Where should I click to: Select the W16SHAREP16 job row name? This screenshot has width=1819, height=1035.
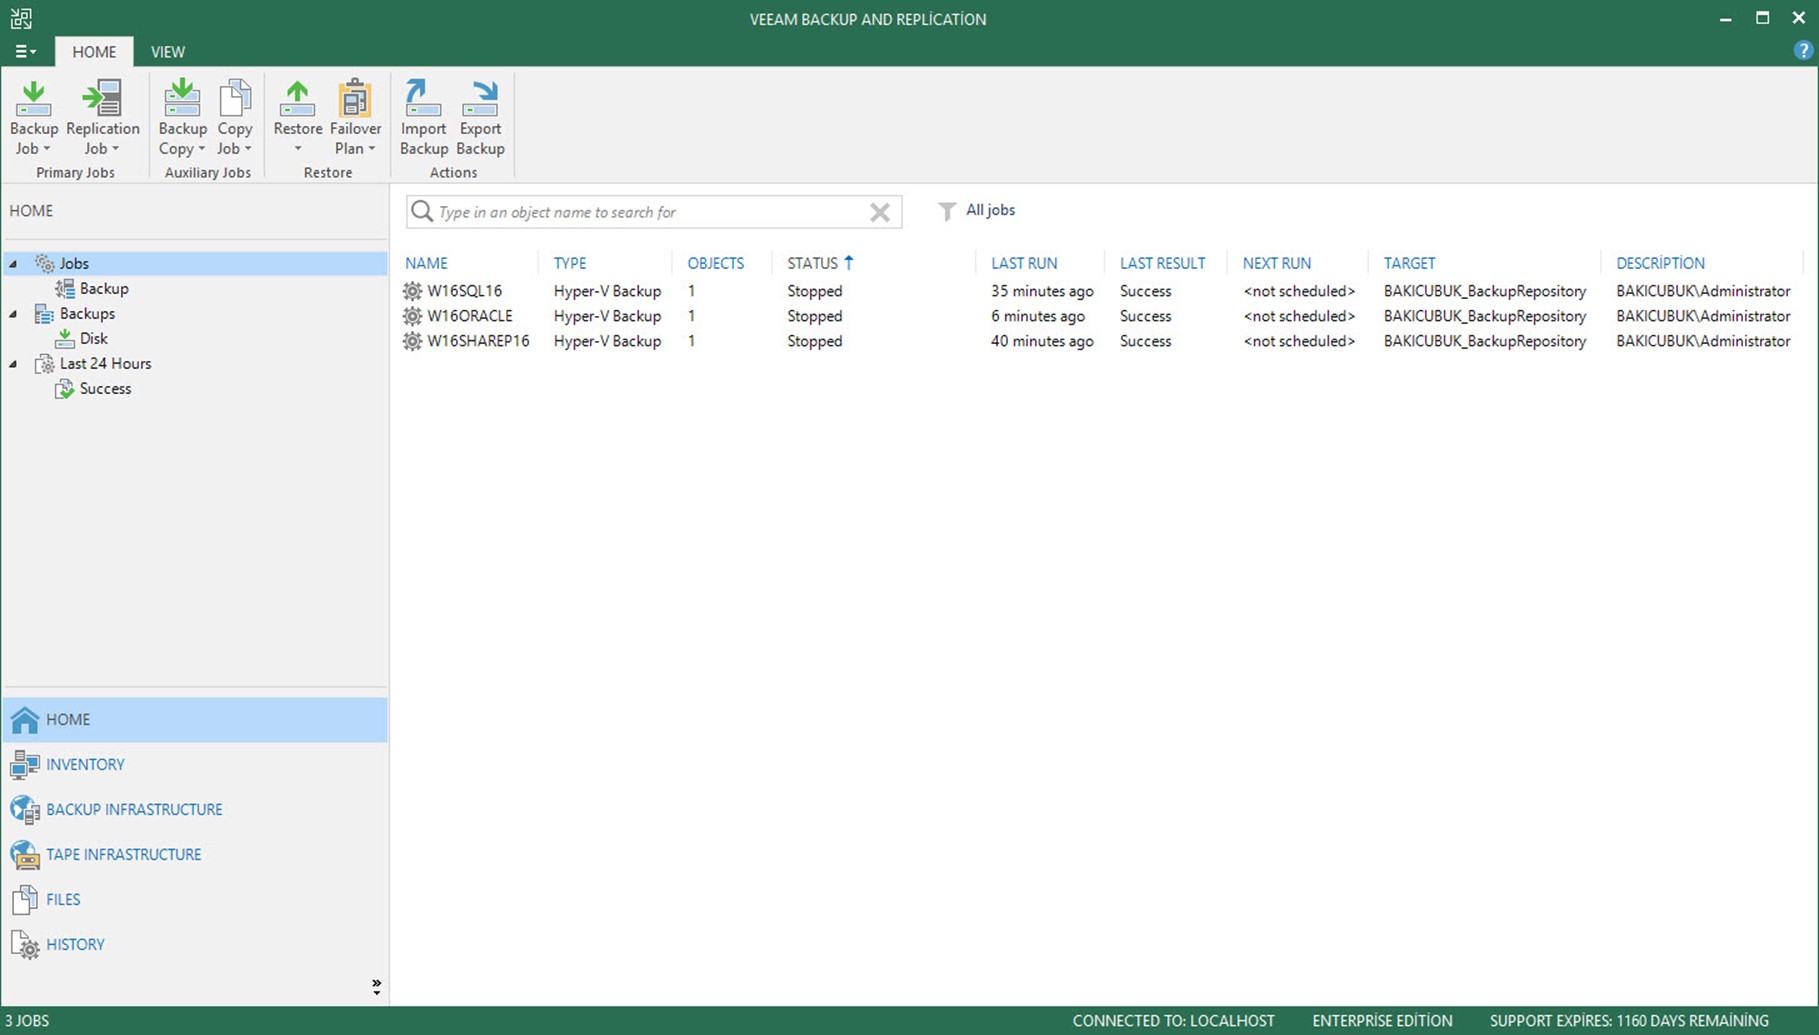478,341
